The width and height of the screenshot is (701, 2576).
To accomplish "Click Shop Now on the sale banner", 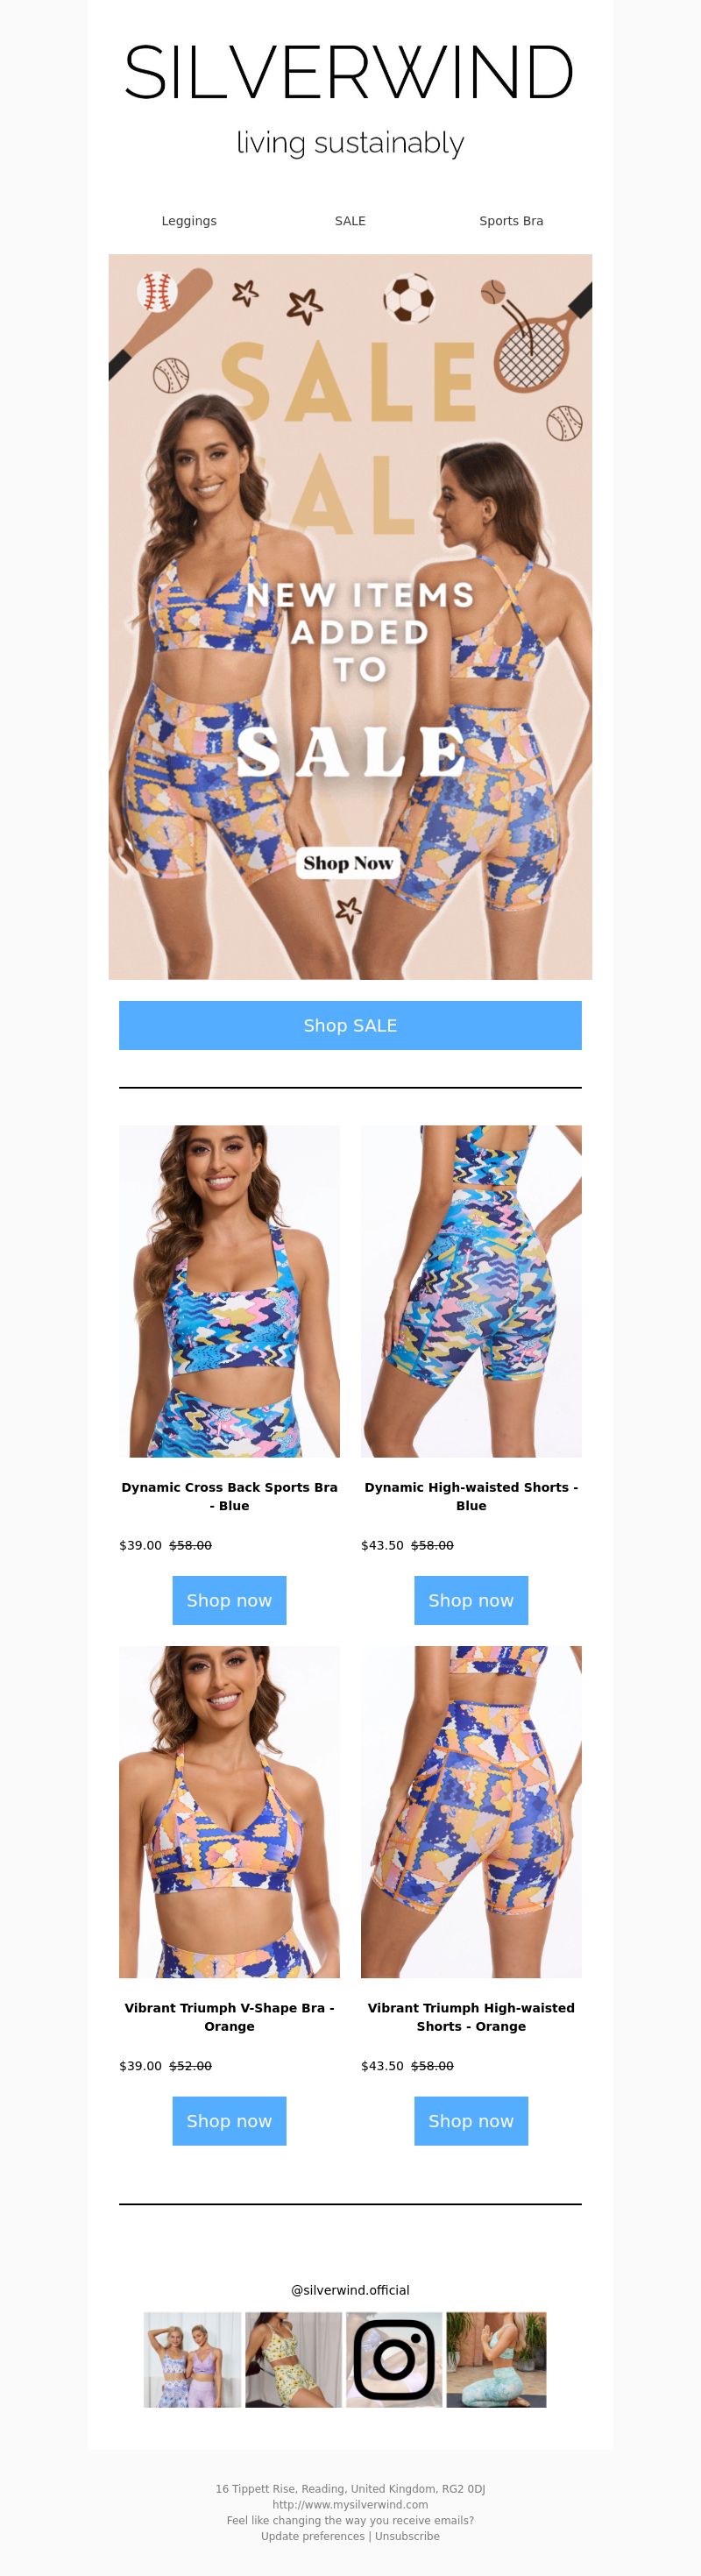I will tap(347, 862).
